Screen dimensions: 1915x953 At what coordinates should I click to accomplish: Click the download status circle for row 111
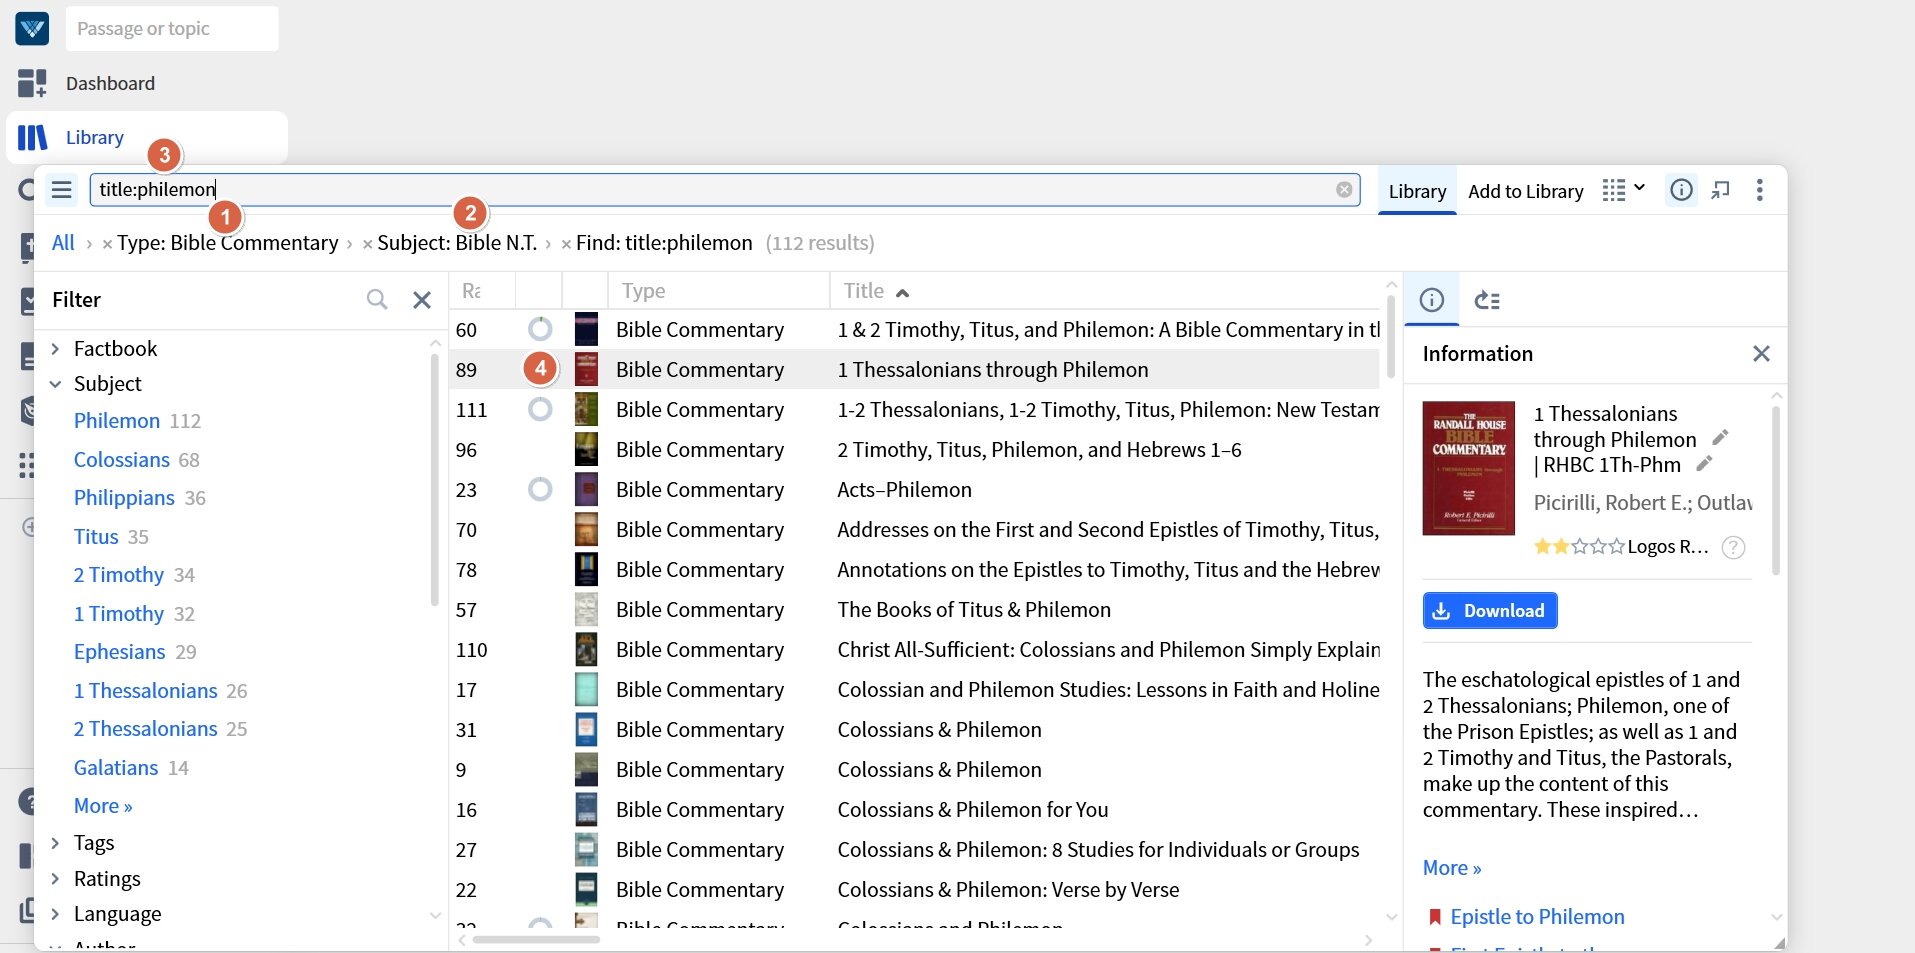540,409
